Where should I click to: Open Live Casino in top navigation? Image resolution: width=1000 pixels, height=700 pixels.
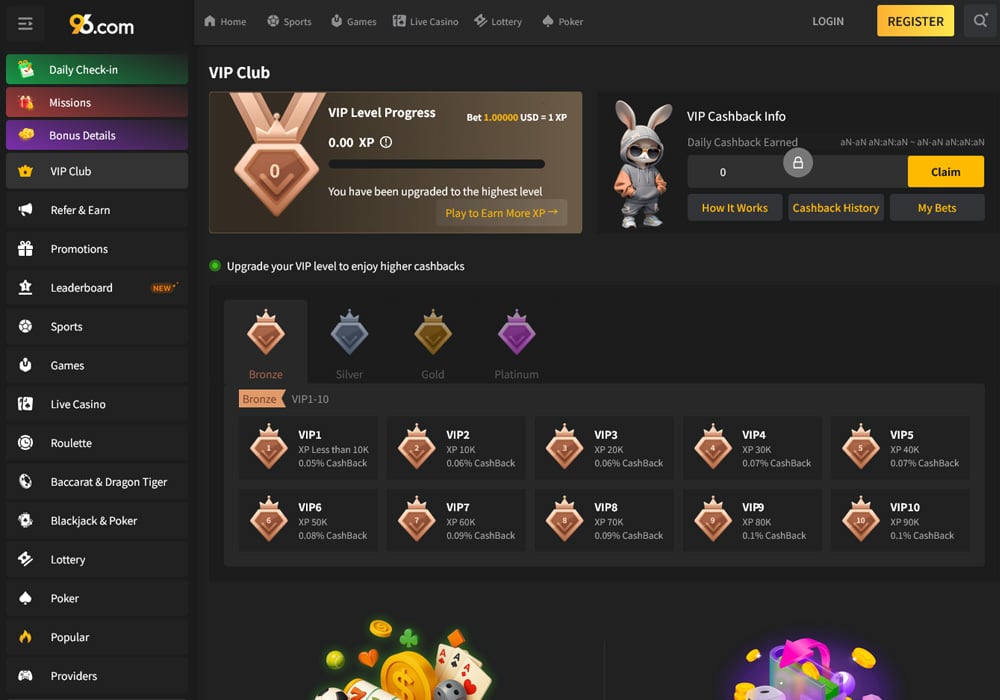425,21
